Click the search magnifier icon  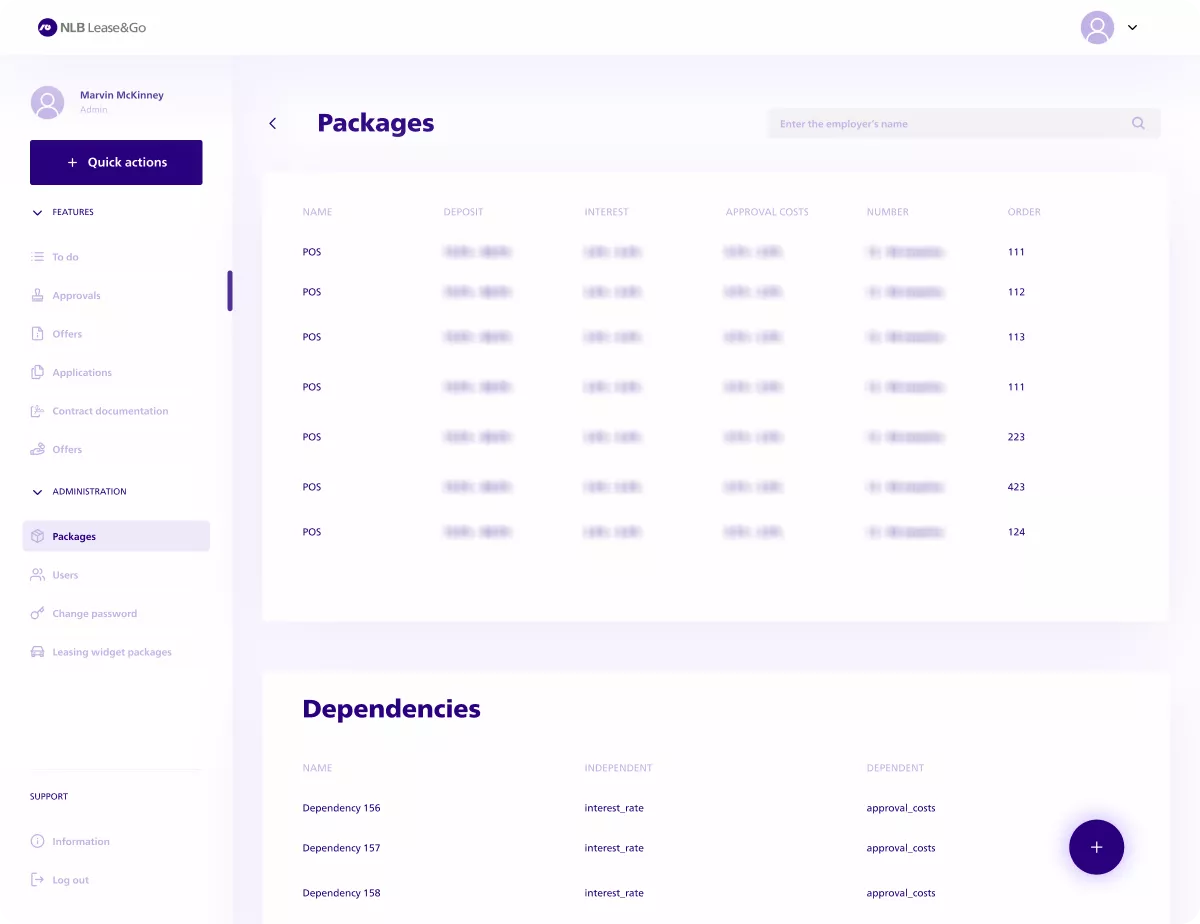pos(1138,124)
